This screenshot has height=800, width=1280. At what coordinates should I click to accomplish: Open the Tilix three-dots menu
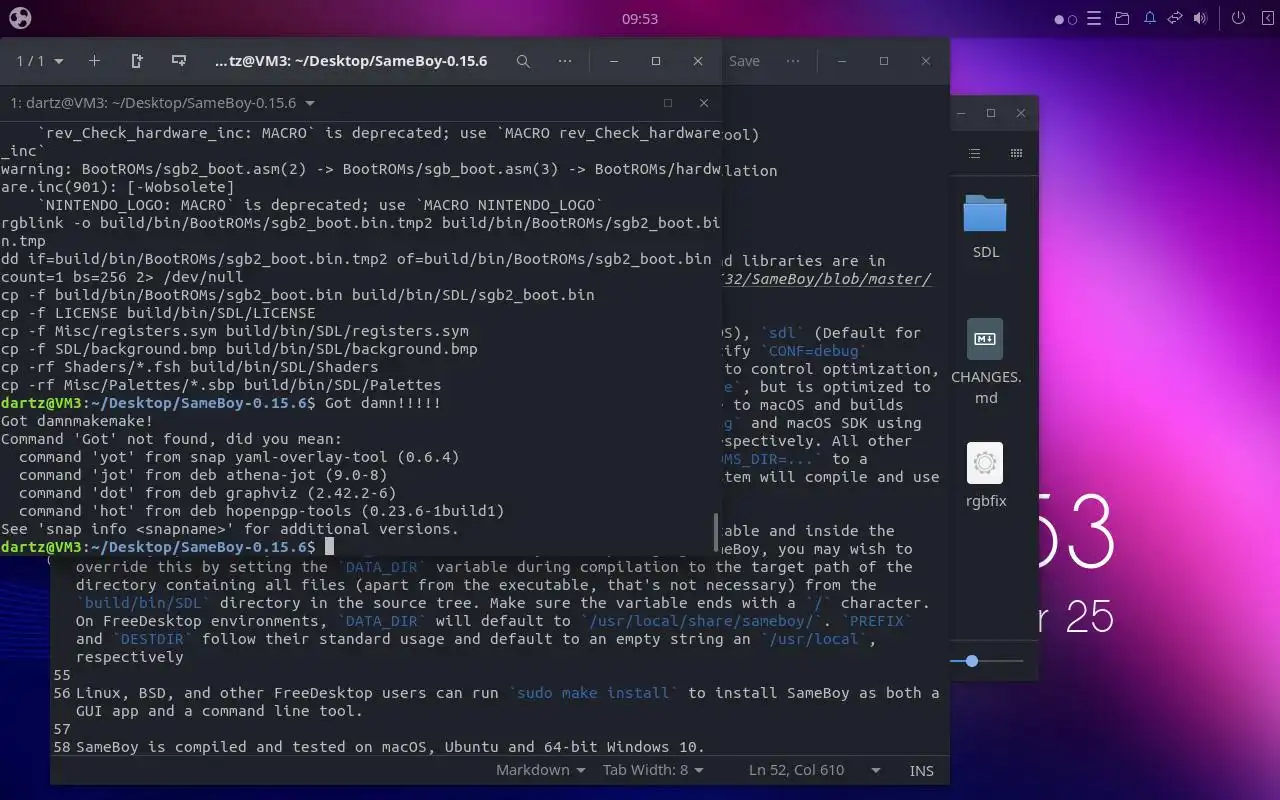coord(565,61)
